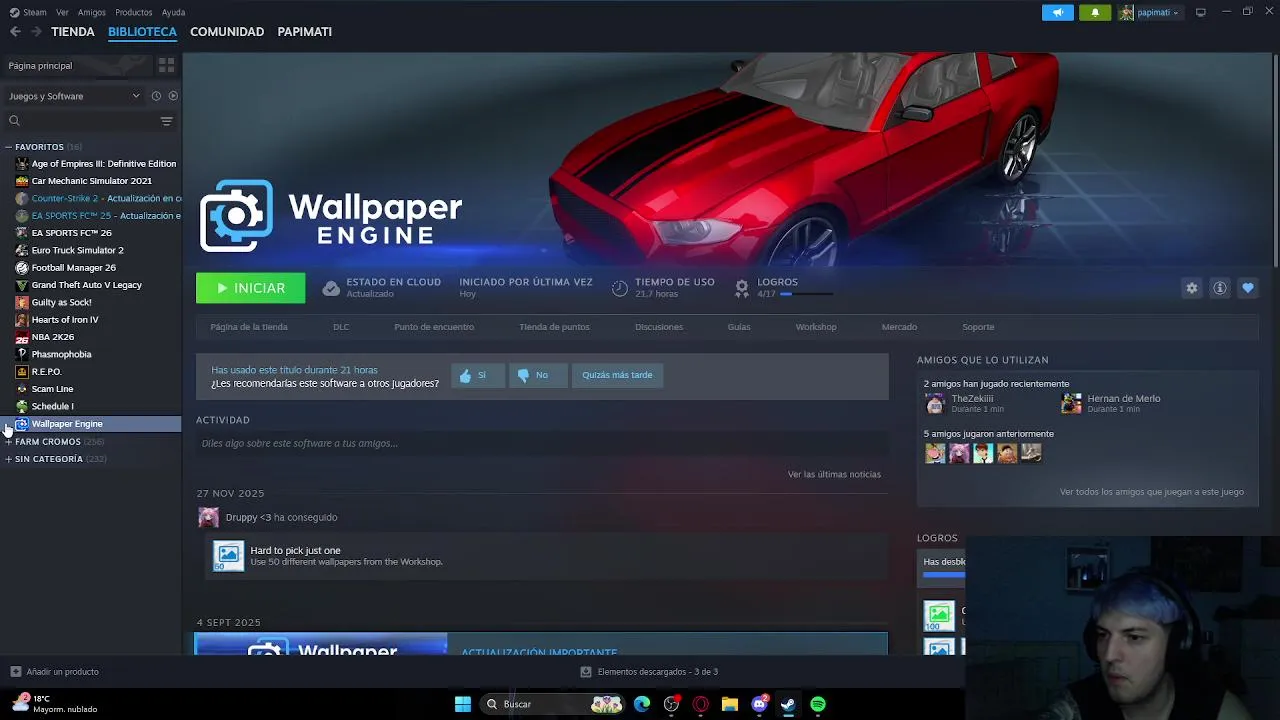Open Tienda de puntos tab
Viewport: 1280px width, 720px height.
(x=554, y=327)
